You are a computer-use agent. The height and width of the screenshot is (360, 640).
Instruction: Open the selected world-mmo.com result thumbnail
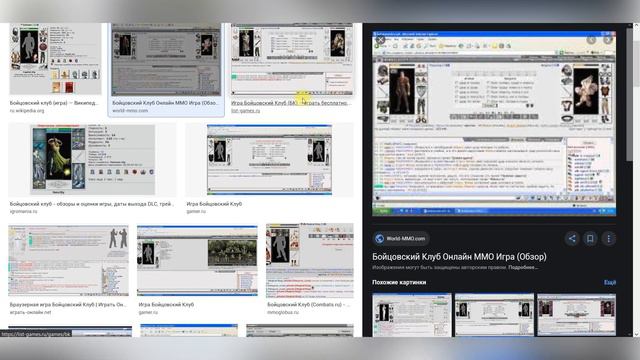[166, 60]
